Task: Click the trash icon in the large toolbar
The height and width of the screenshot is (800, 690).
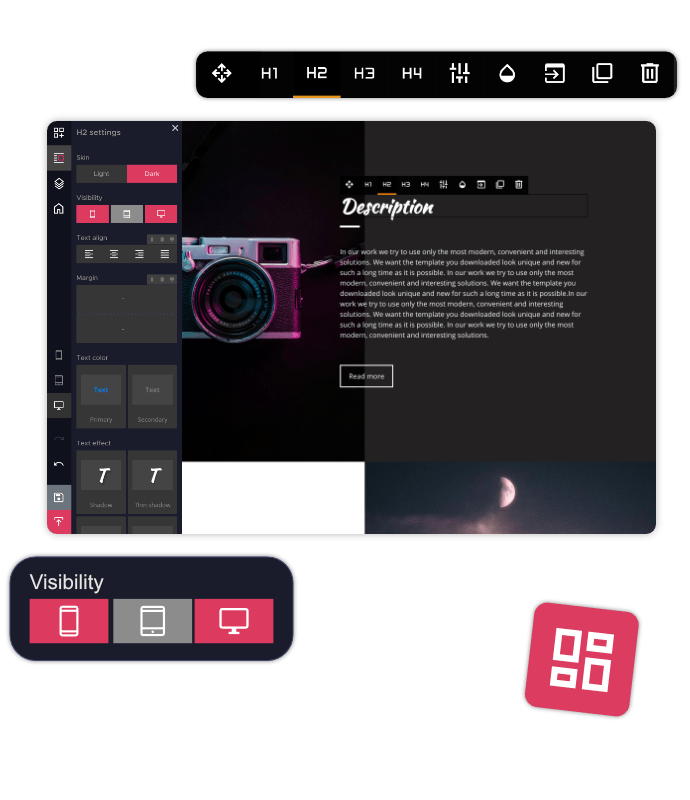Action: coord(650,73)
